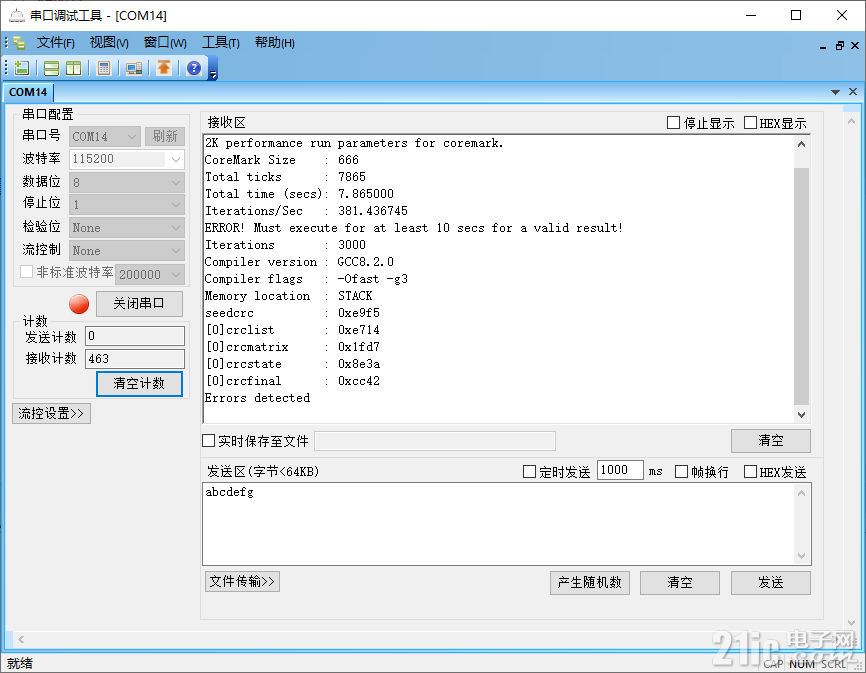This screenshot has height=673, width=866.
Task: Click the timed send interval 1000 field
Action: [620, 470]
